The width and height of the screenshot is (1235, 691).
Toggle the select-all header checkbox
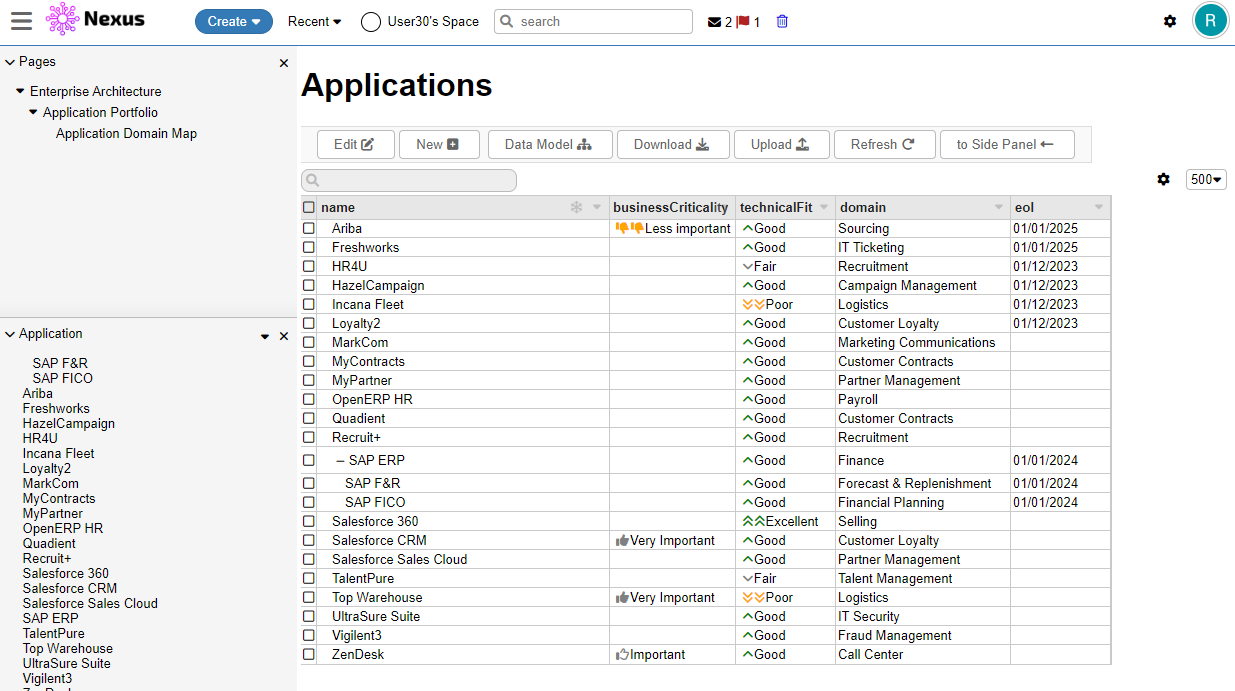coord(309,207)
